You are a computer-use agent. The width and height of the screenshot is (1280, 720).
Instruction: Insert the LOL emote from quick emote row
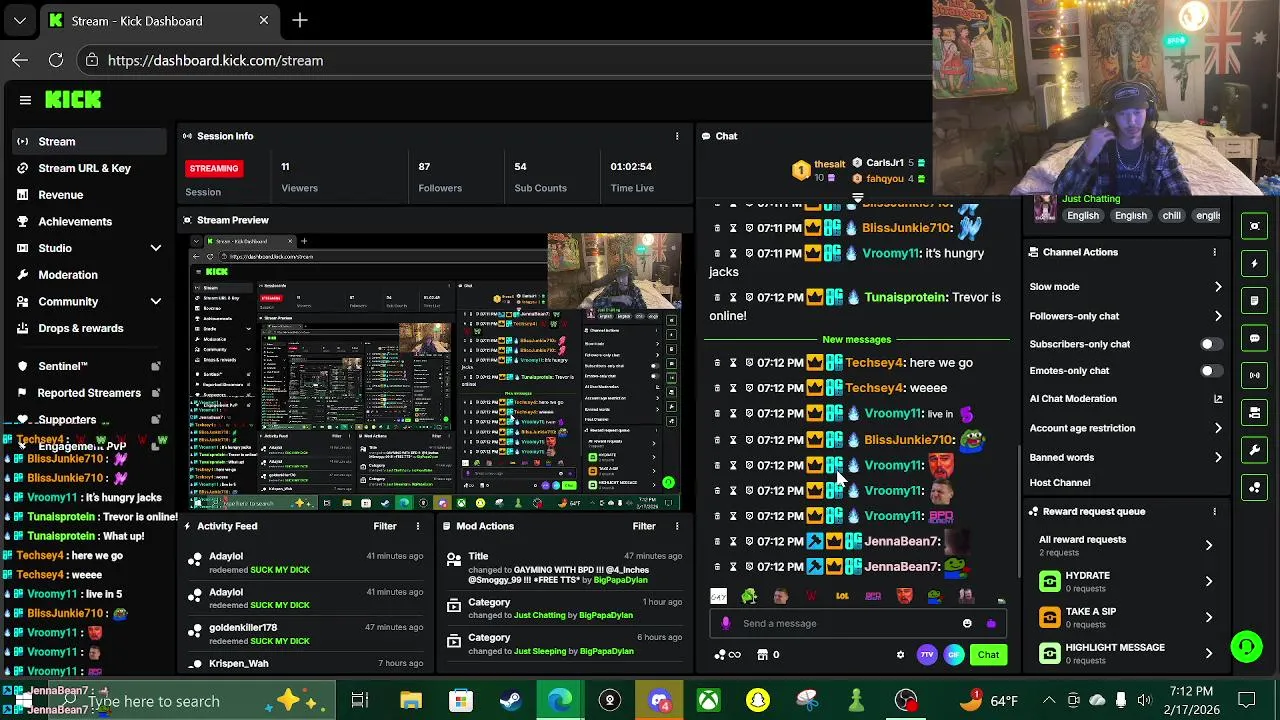click(x=842, y=596)
